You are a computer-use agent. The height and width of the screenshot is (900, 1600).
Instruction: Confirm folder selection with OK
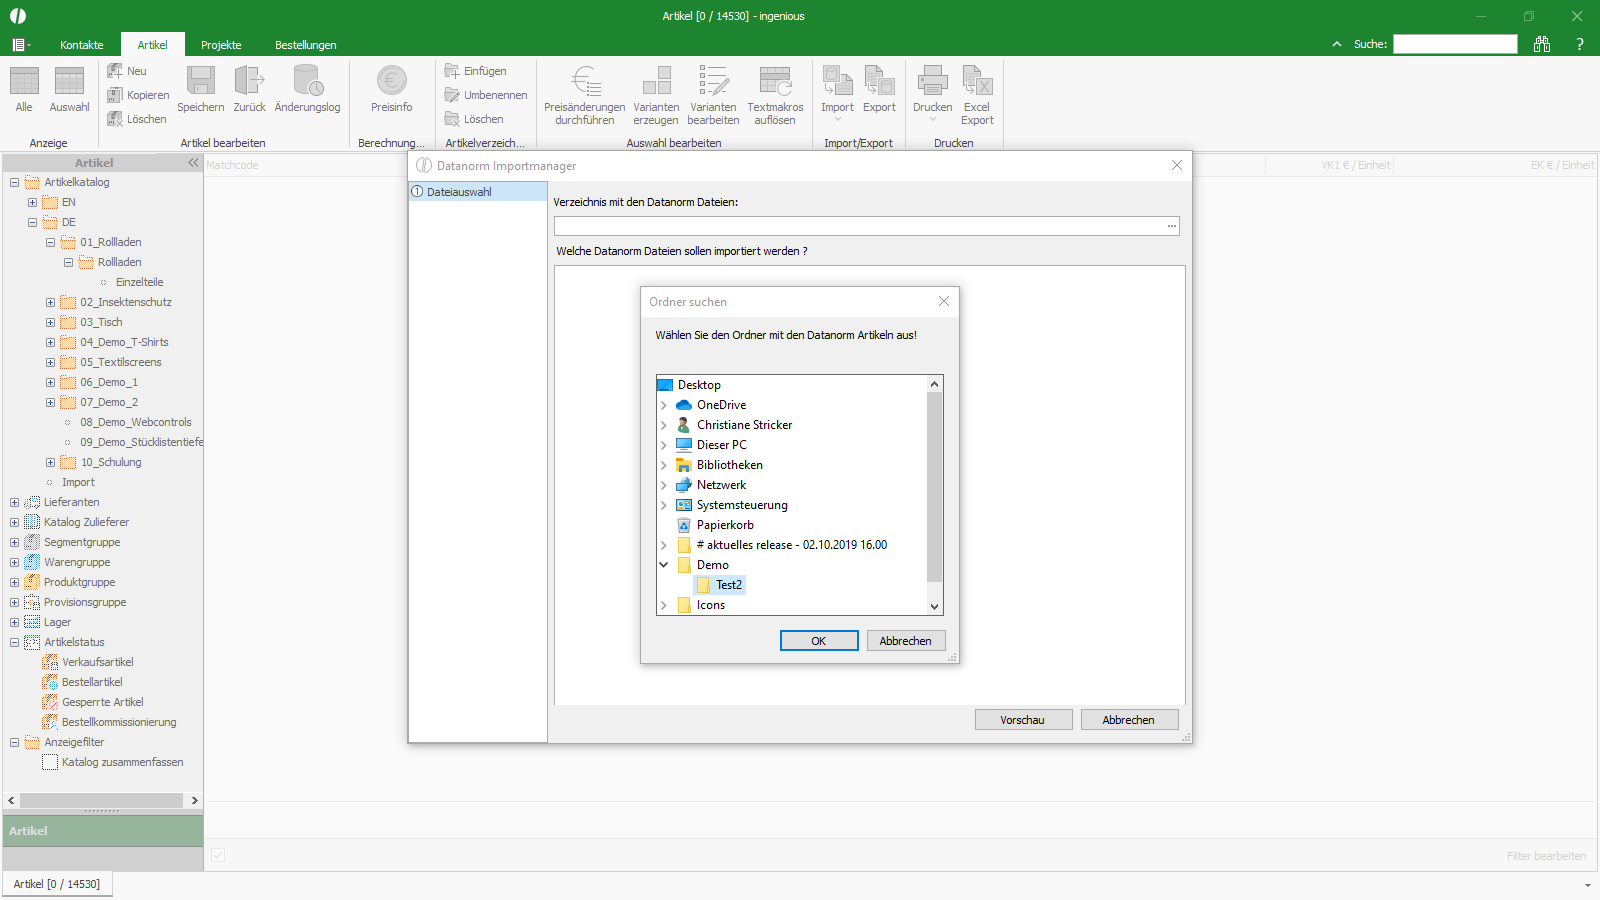click(x=819, y=641)
